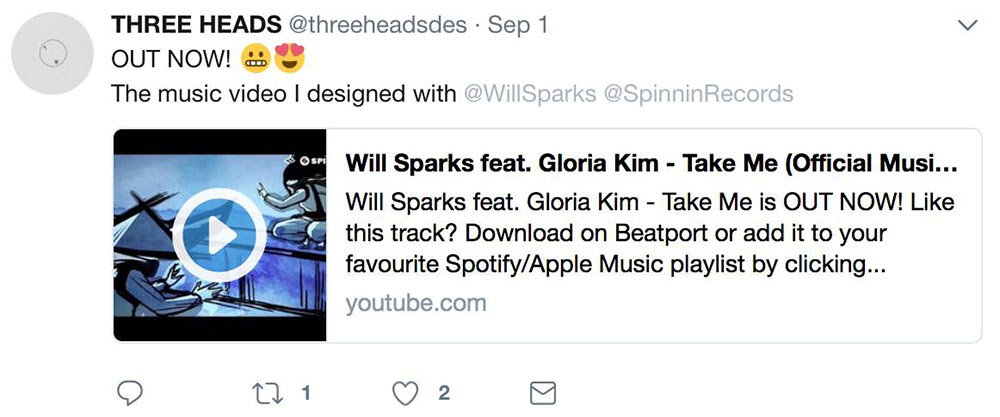Retweet the Take Me video post
1000x417 pixels.
(x=266, y=392)
